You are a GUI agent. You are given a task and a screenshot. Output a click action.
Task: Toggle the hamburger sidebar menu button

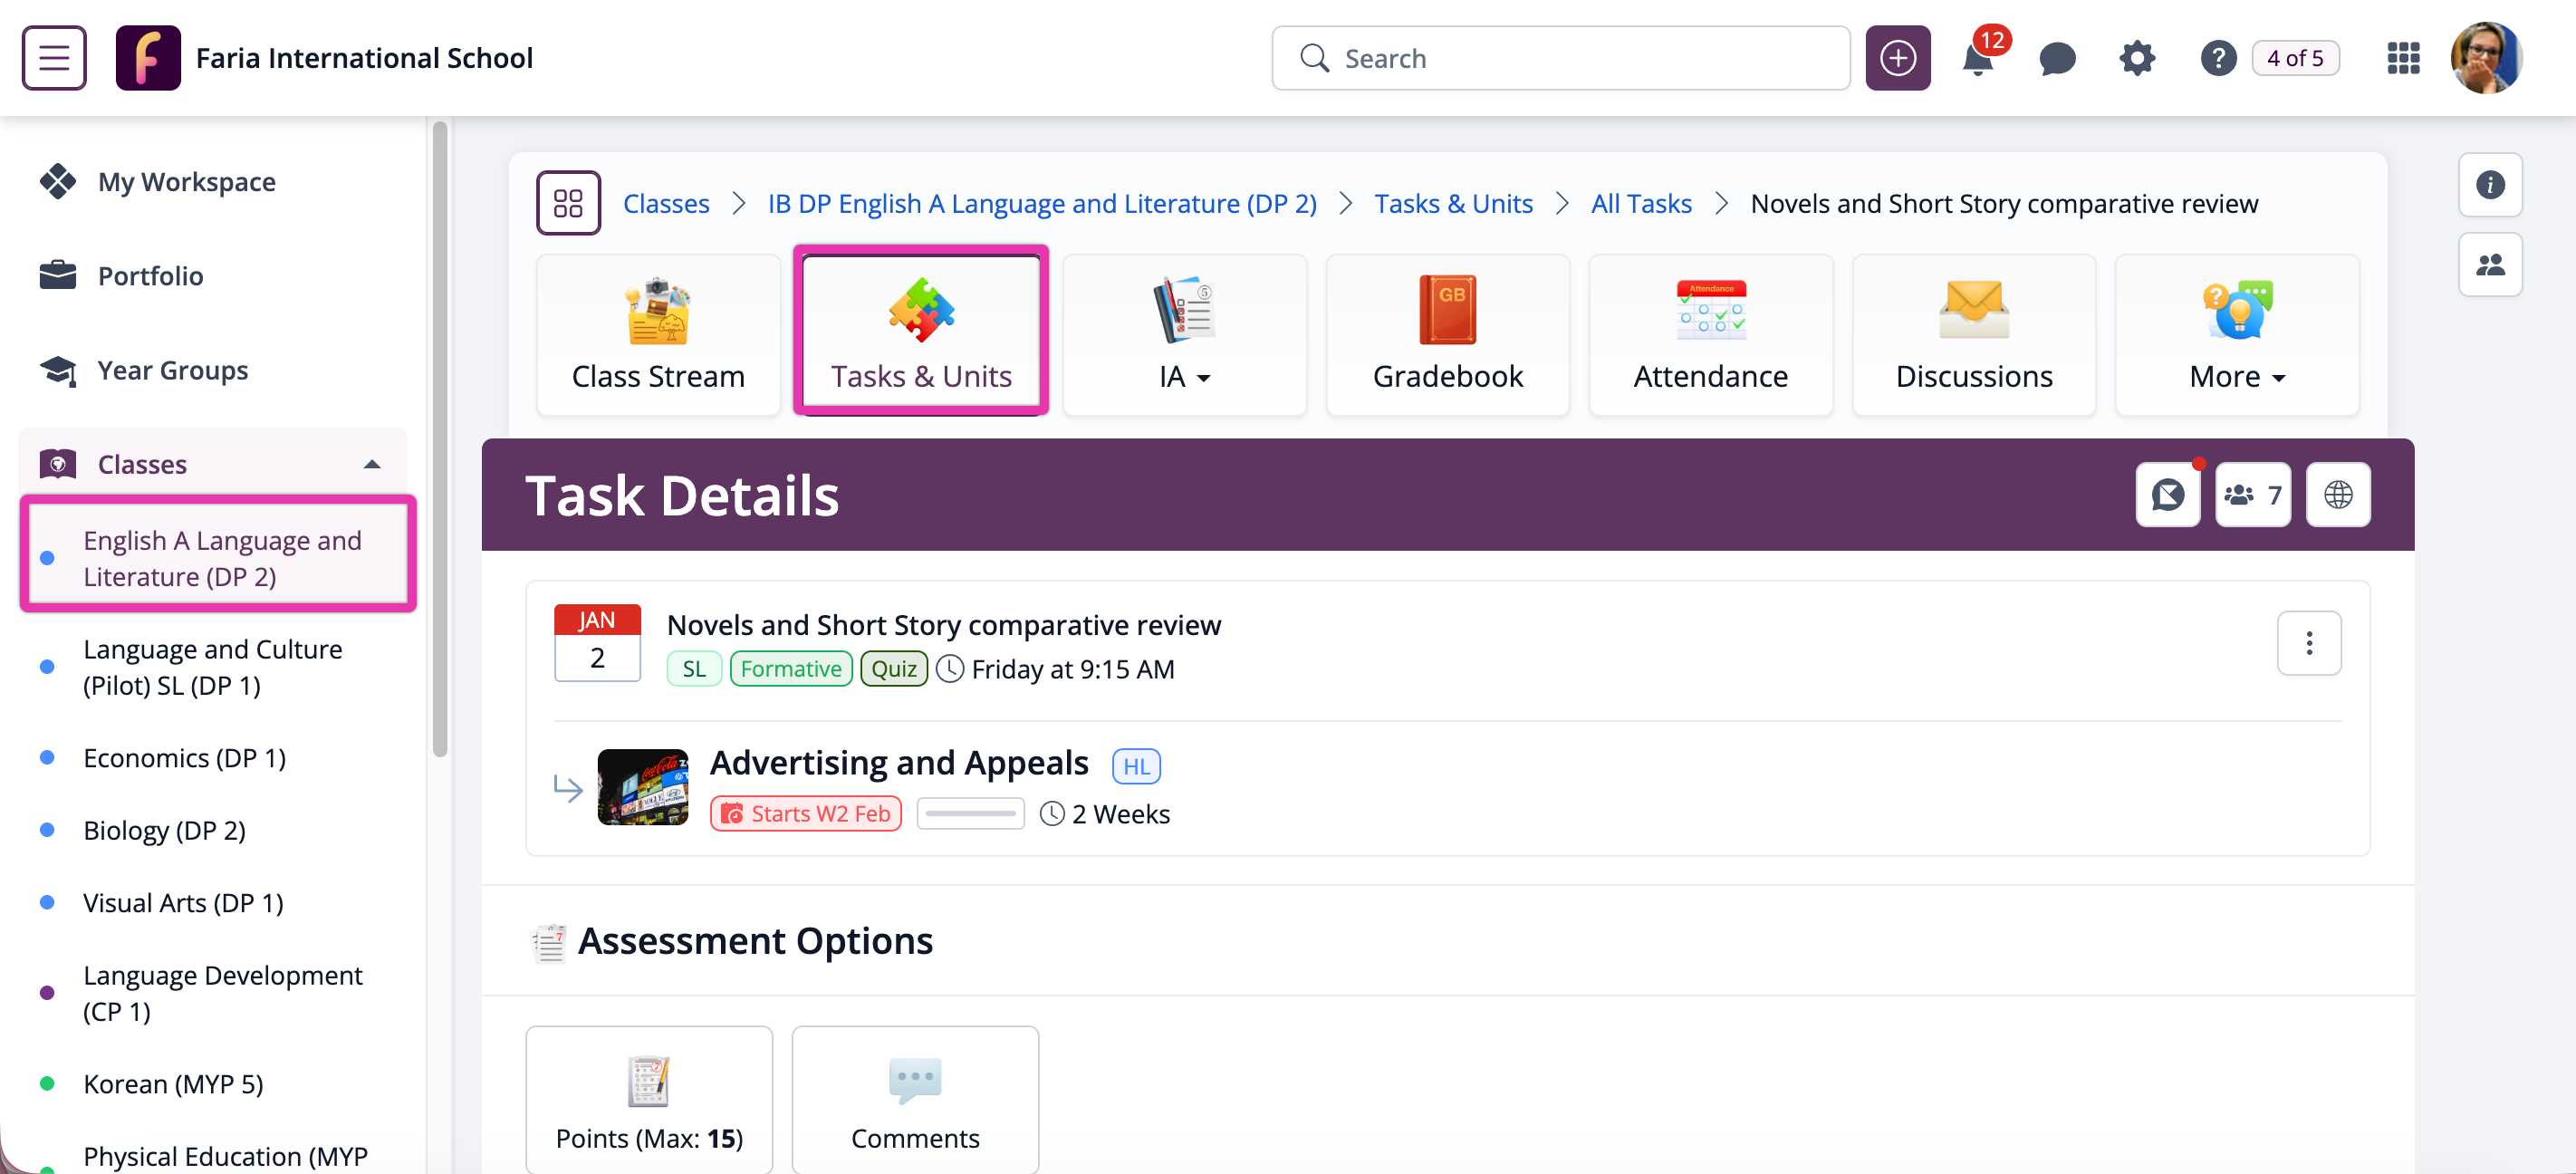coord(54,59)
